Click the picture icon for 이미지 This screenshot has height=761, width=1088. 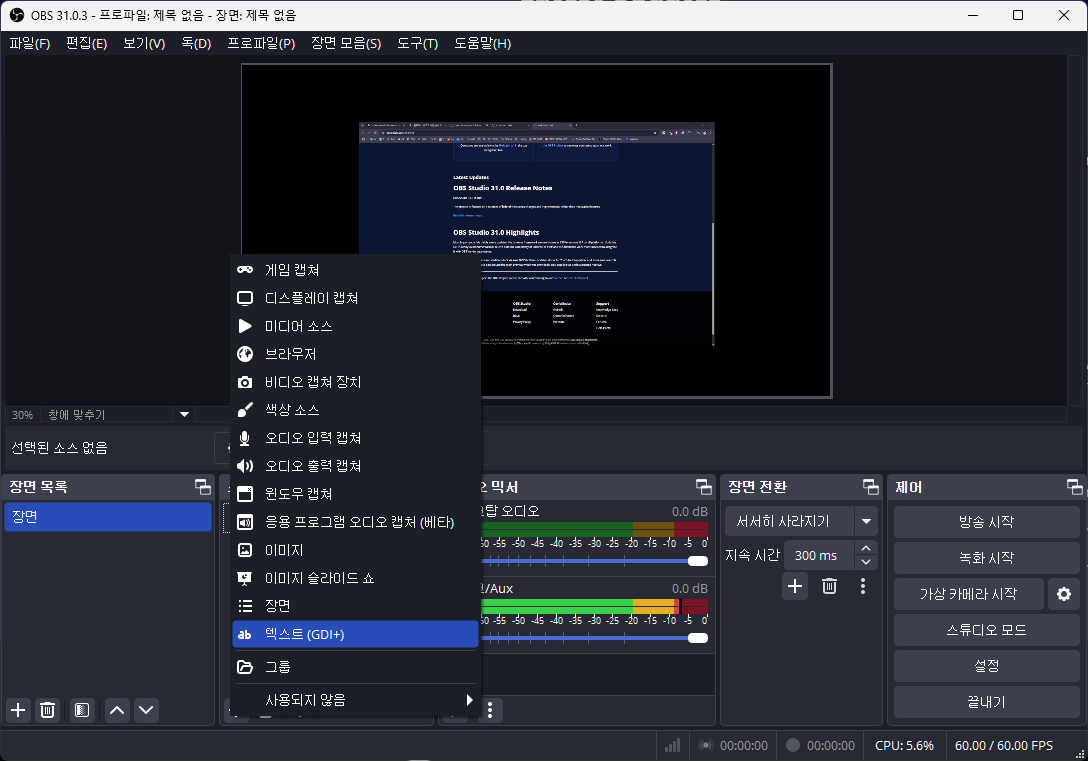click(x=245, y=550)
